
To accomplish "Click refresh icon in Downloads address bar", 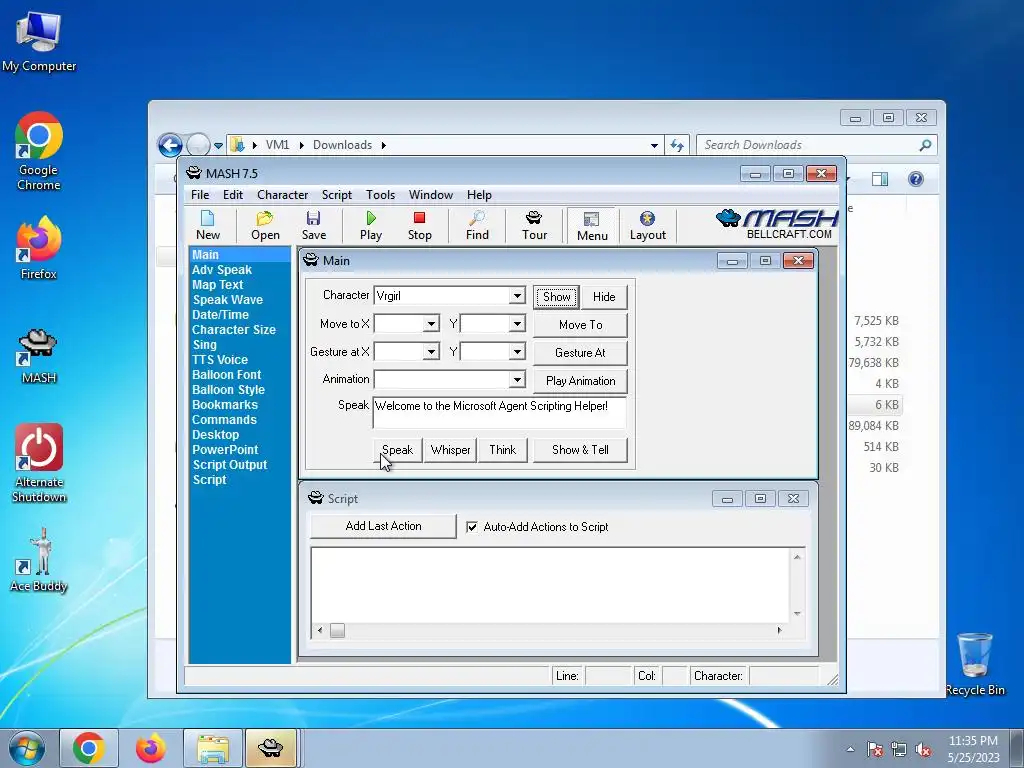I will (677, 145).
